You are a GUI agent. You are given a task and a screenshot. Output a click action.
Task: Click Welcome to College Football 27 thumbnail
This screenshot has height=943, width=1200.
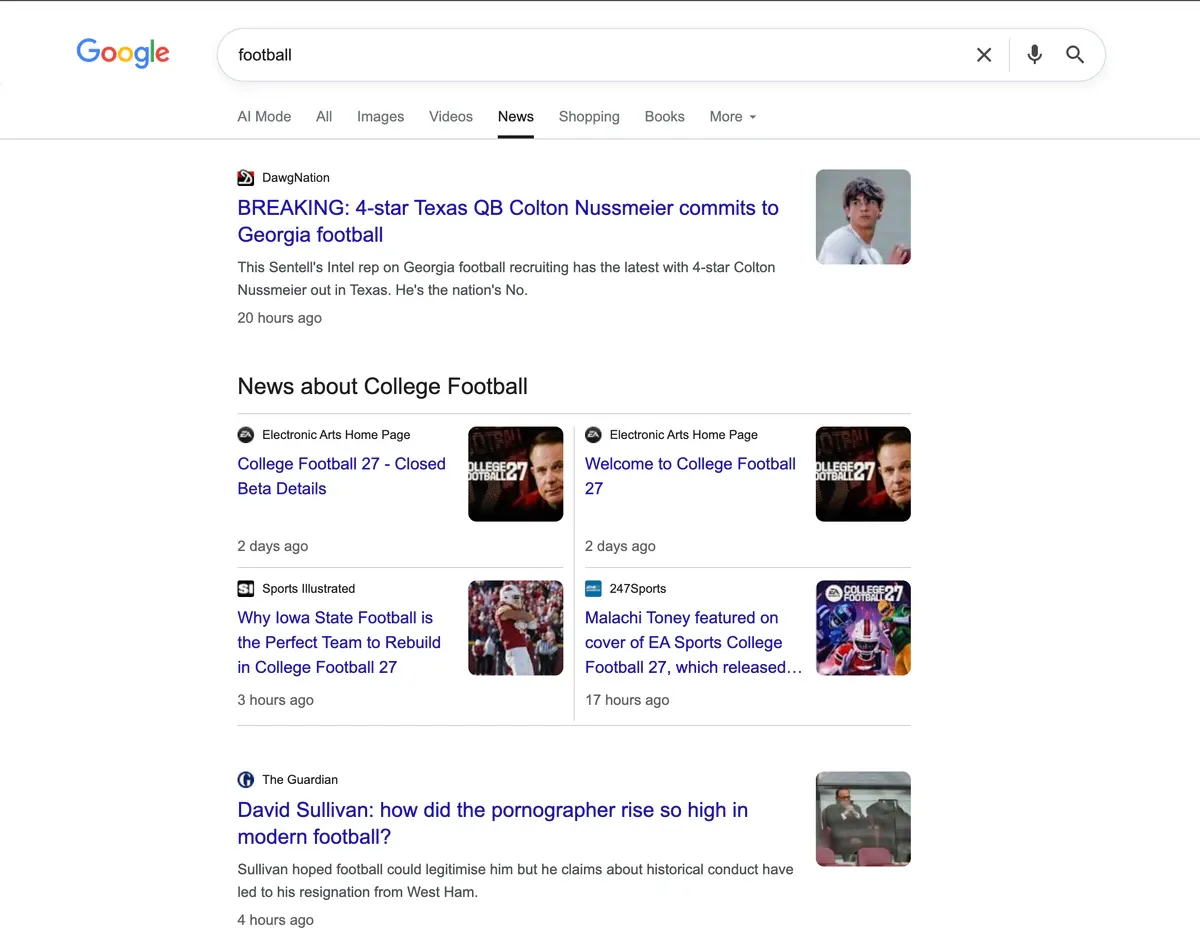863,474
